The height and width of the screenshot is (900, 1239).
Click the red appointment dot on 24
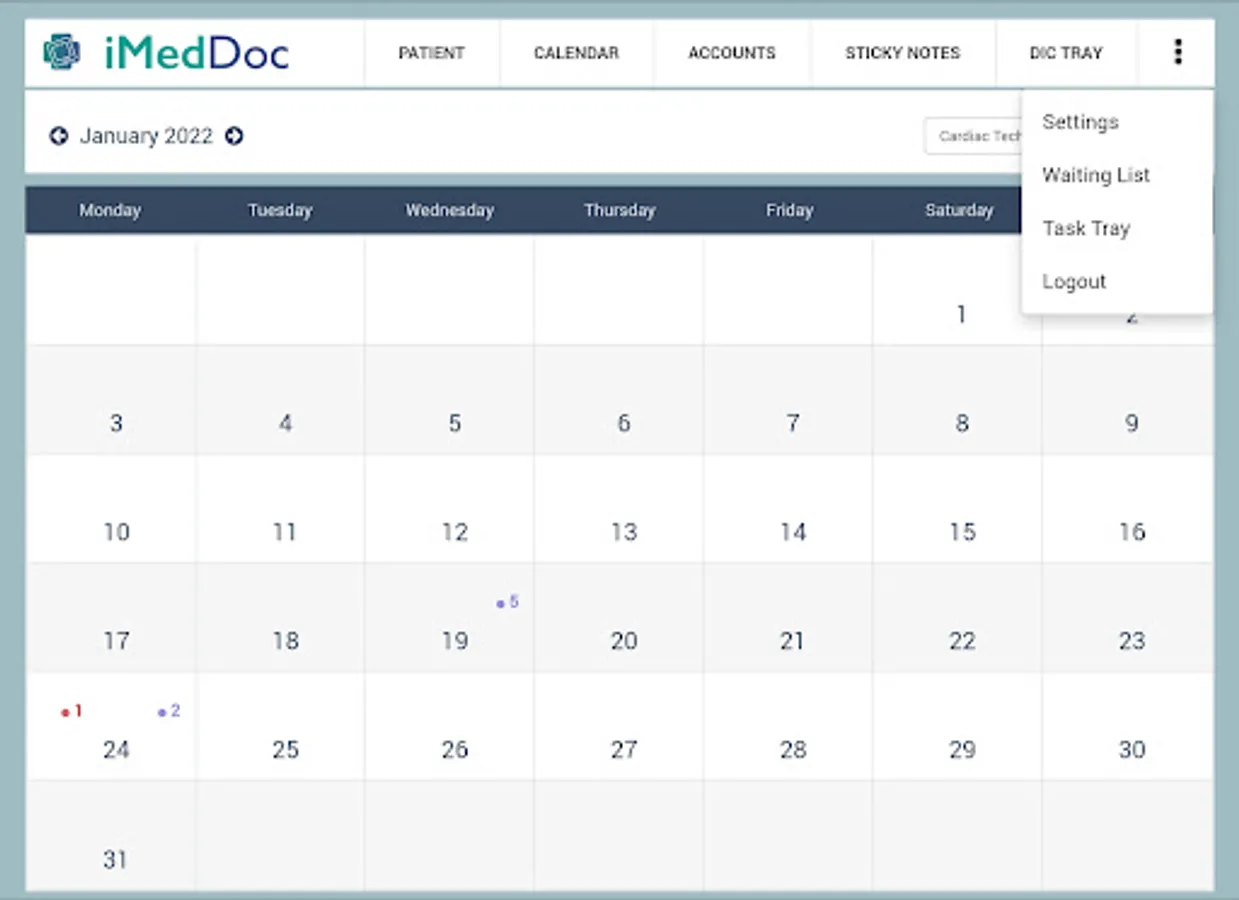pyautogui.click(x=65, y=713)
